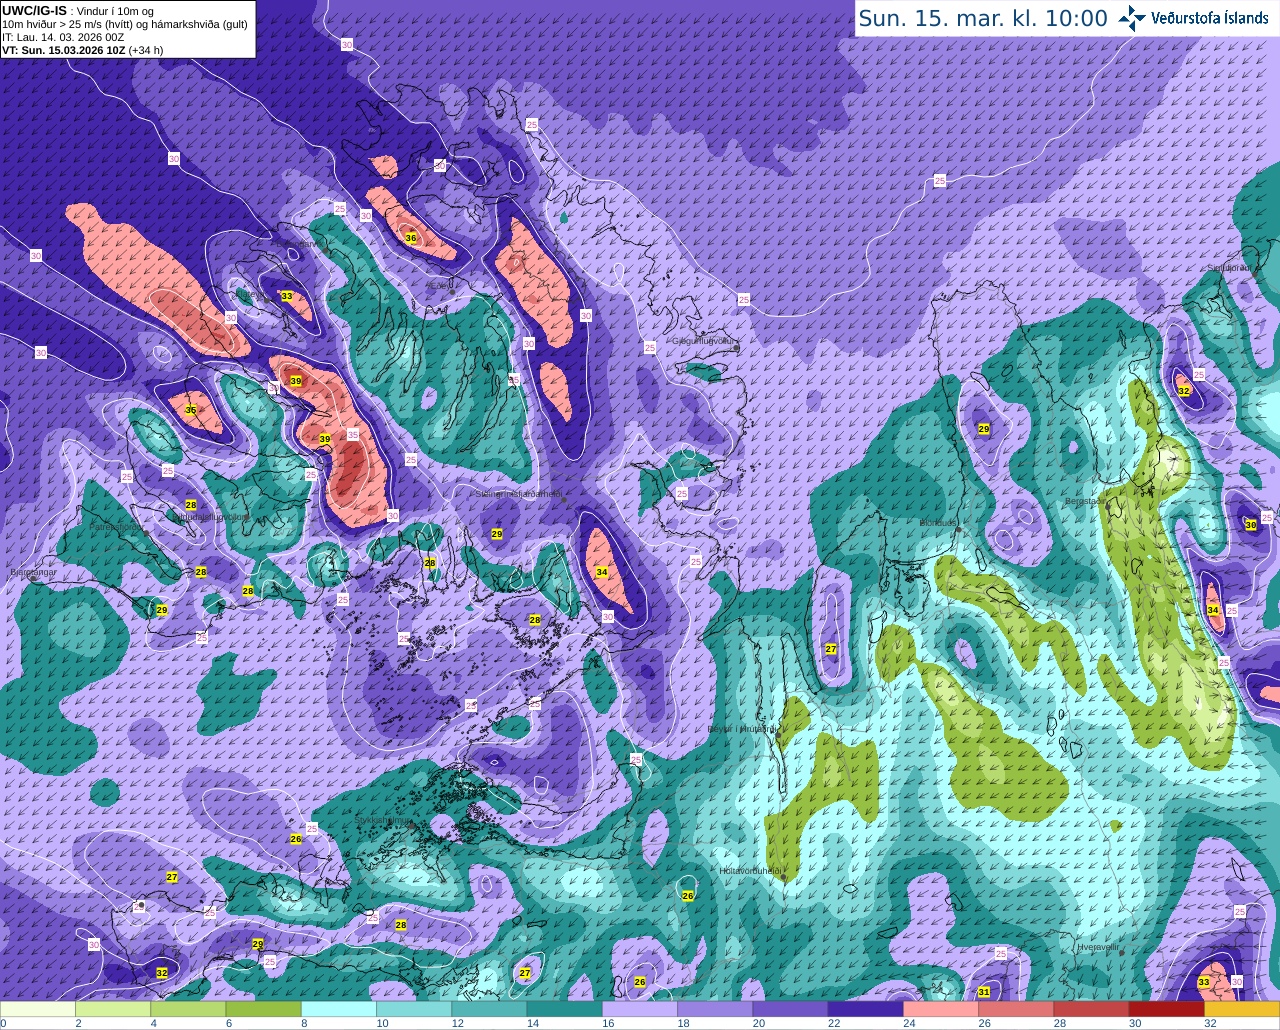Click the olive 6–8 m/s legend swatch
Viewport: 1280px width, 1030px height.
click(x=263, y=1009)
